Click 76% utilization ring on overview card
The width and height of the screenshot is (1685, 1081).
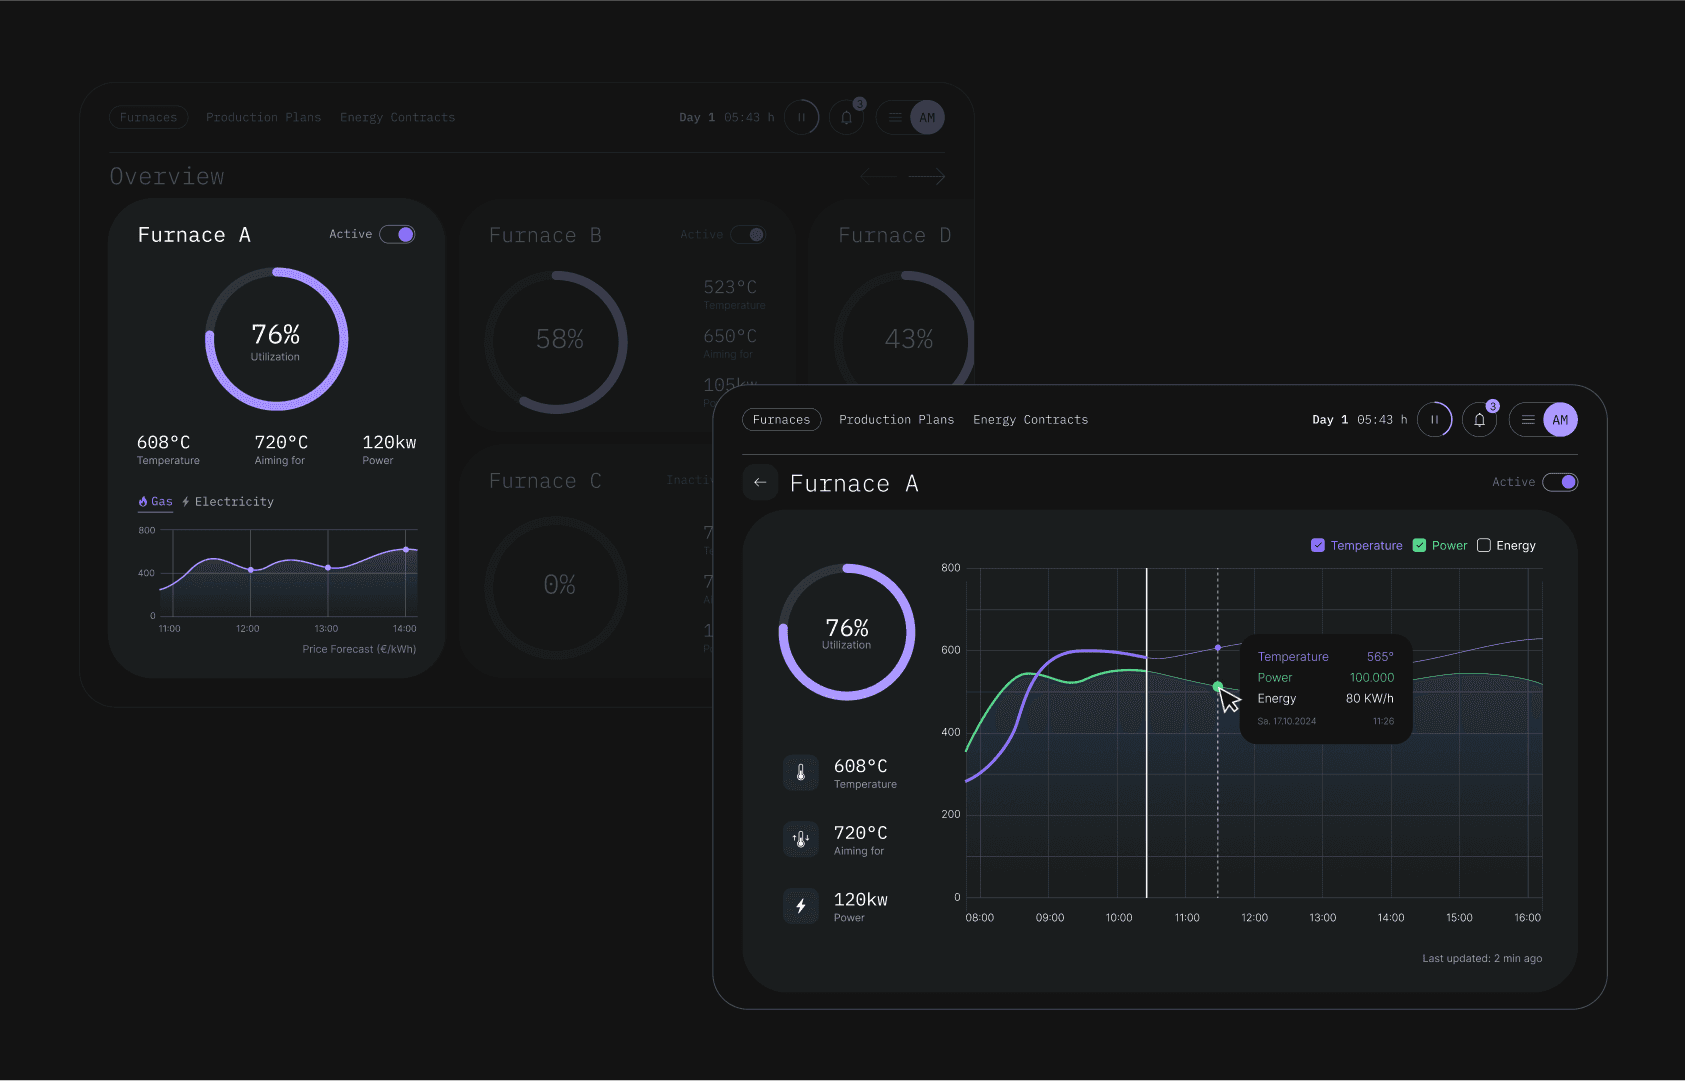point(276,339)
